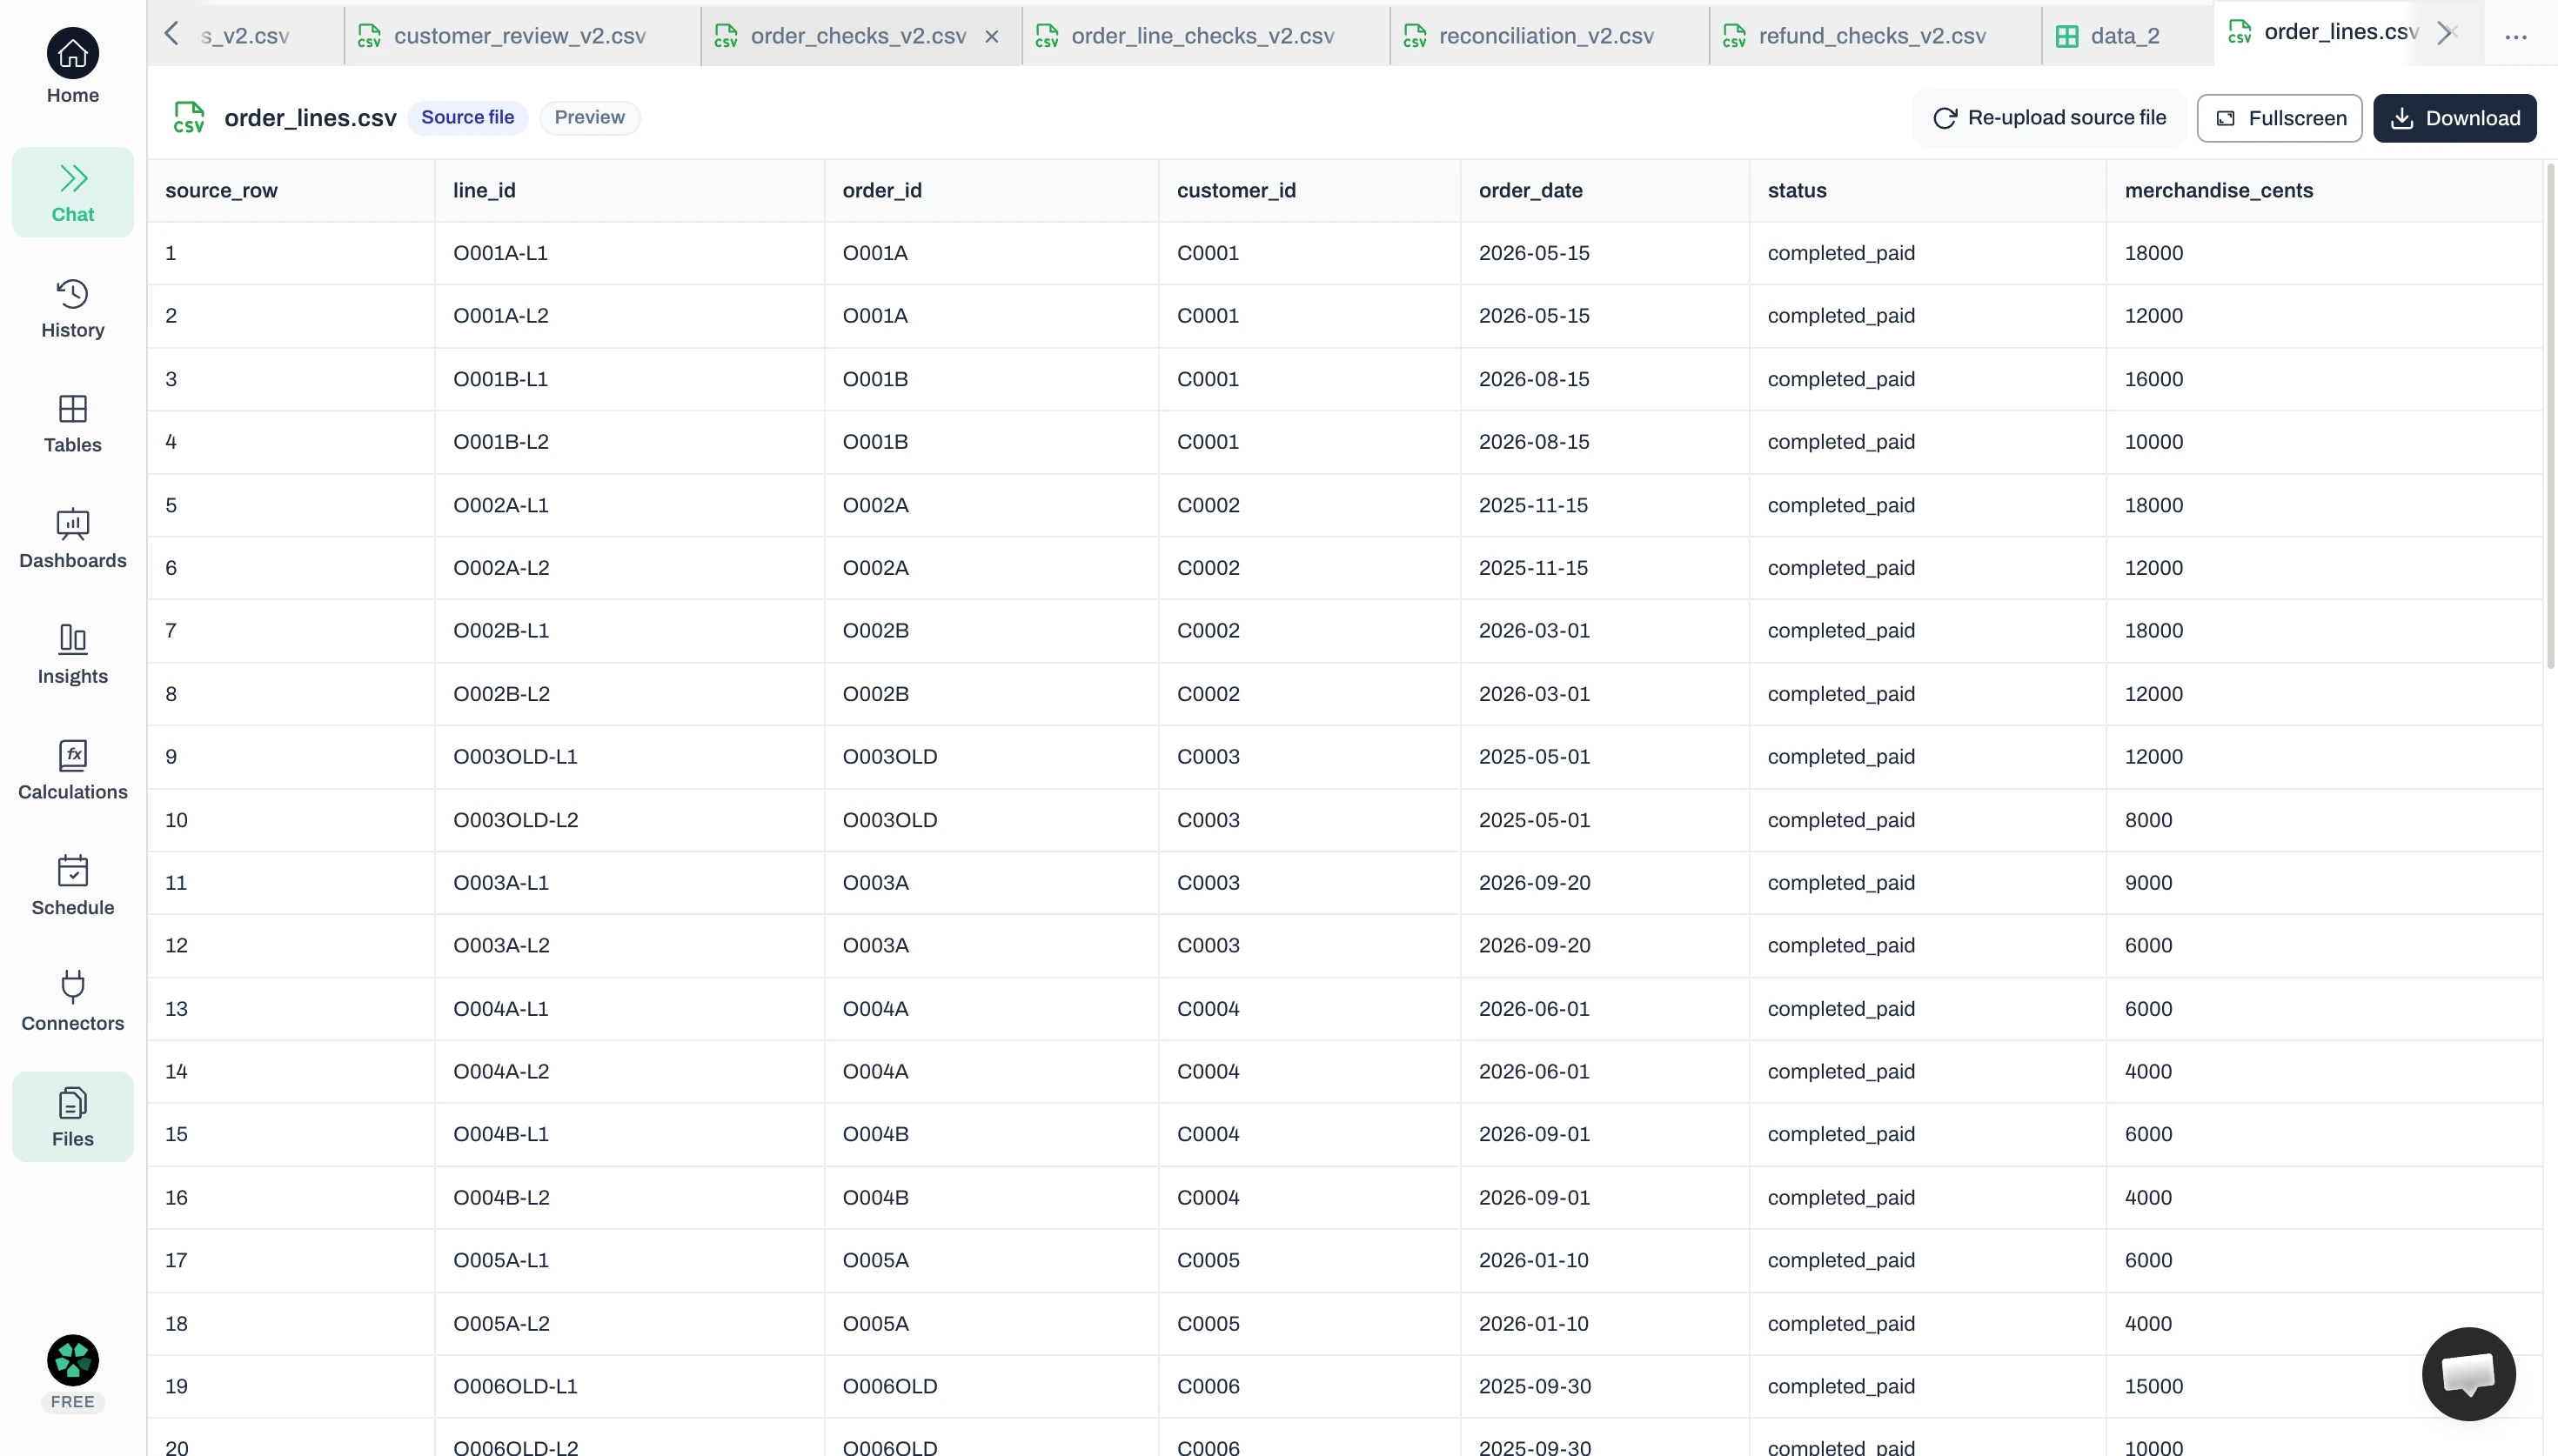The width and height of the screenshot is (2558, 1456).
Task: Switch to reconciliation_v2.csv tab
Action: 1548,36
